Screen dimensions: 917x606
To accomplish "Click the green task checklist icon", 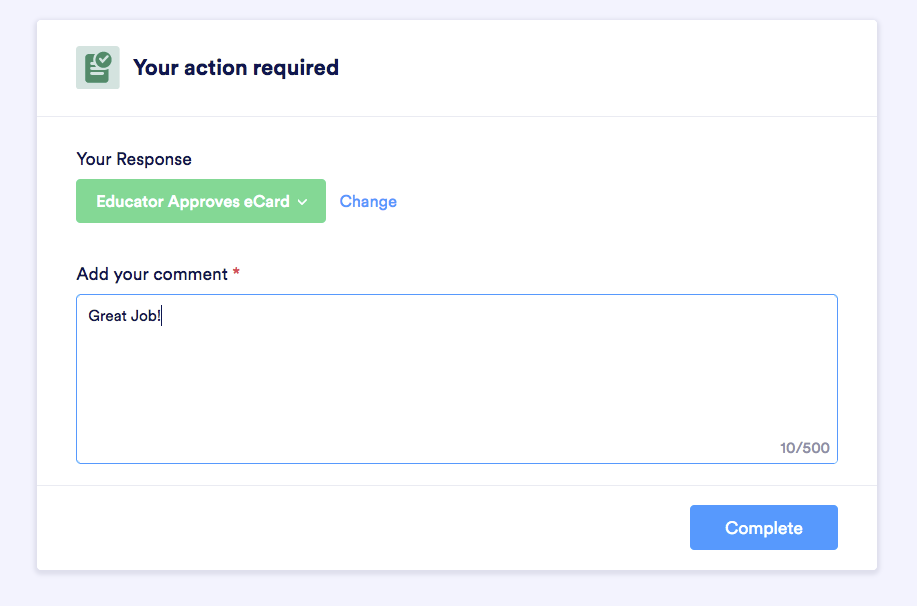I will point(98,68).
